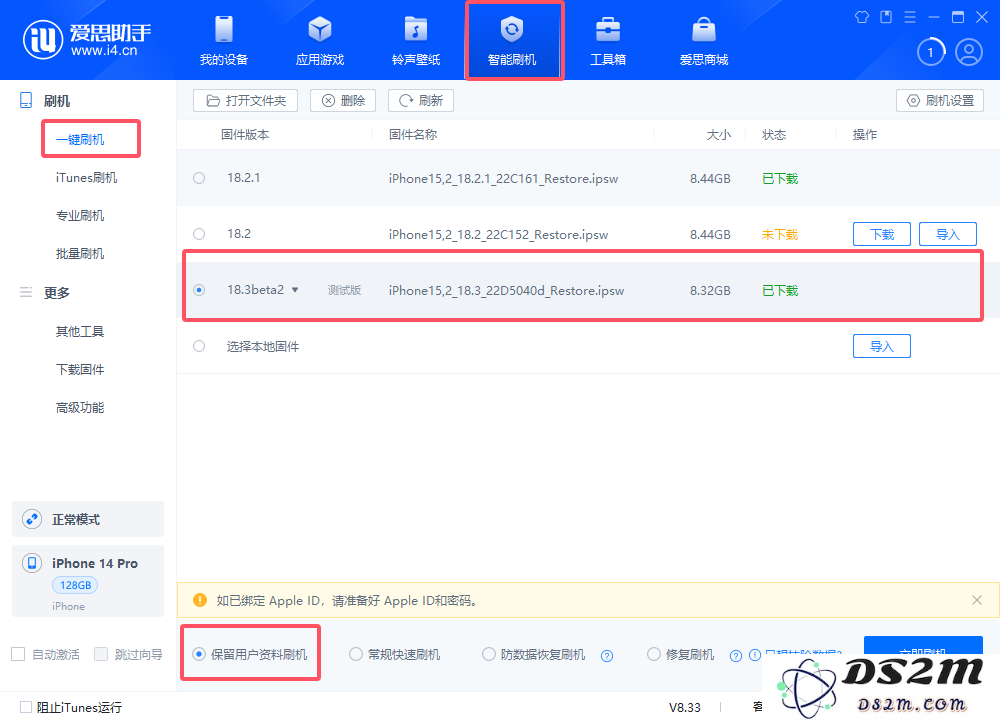Click 固件名称 column header
Screen dimensions: 1000x722
click(413, 135)
